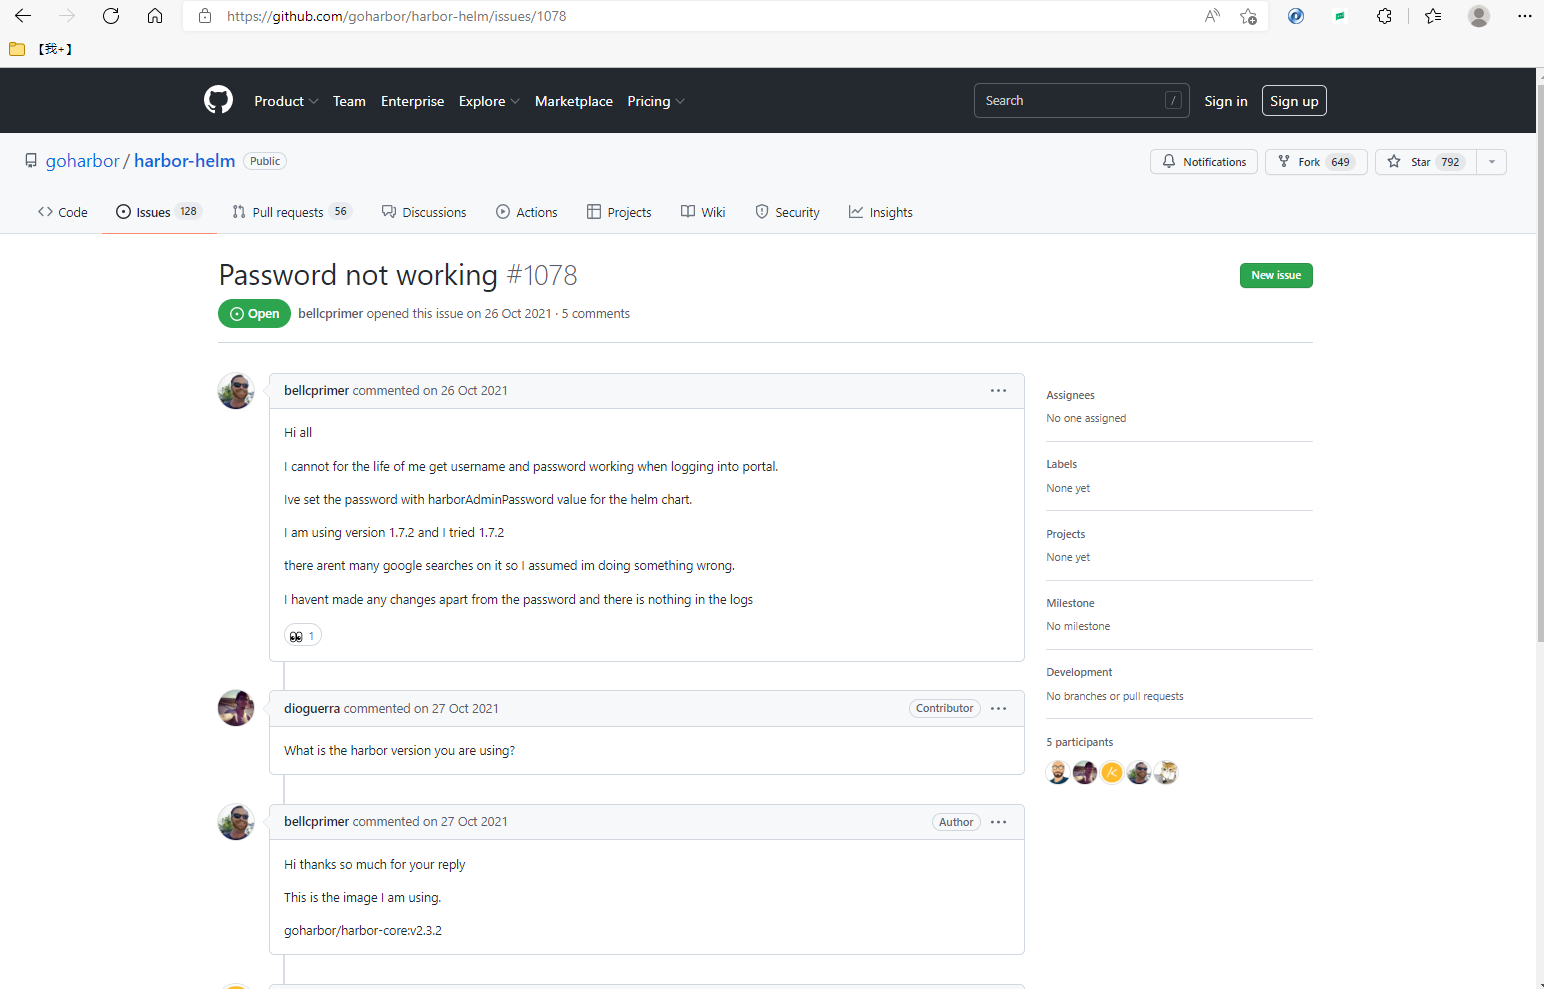Click the Sign in link
The width and height of the screenshot is (1544, 989).
1226,101
